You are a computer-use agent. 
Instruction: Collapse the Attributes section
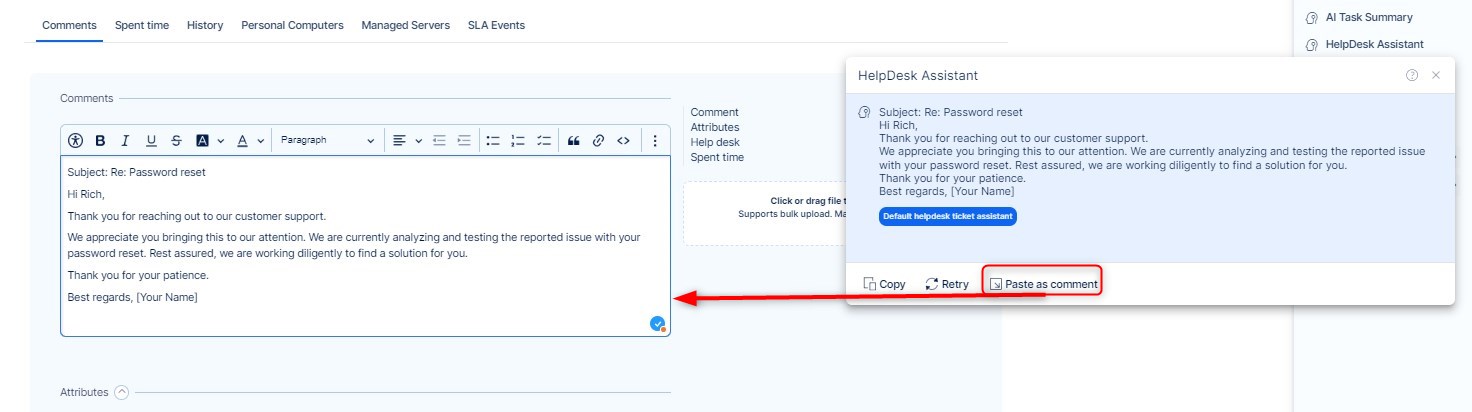pos(122,392)
